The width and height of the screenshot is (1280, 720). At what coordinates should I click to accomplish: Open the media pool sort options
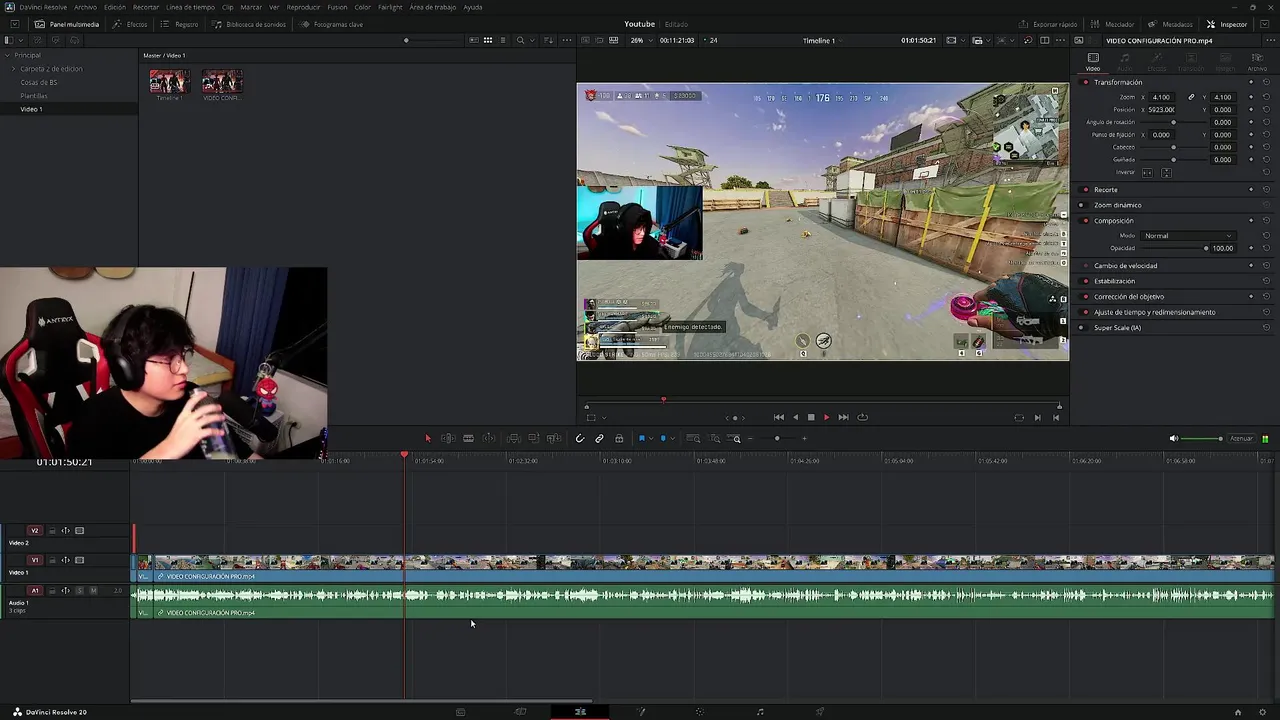click(x=548, y=40)
